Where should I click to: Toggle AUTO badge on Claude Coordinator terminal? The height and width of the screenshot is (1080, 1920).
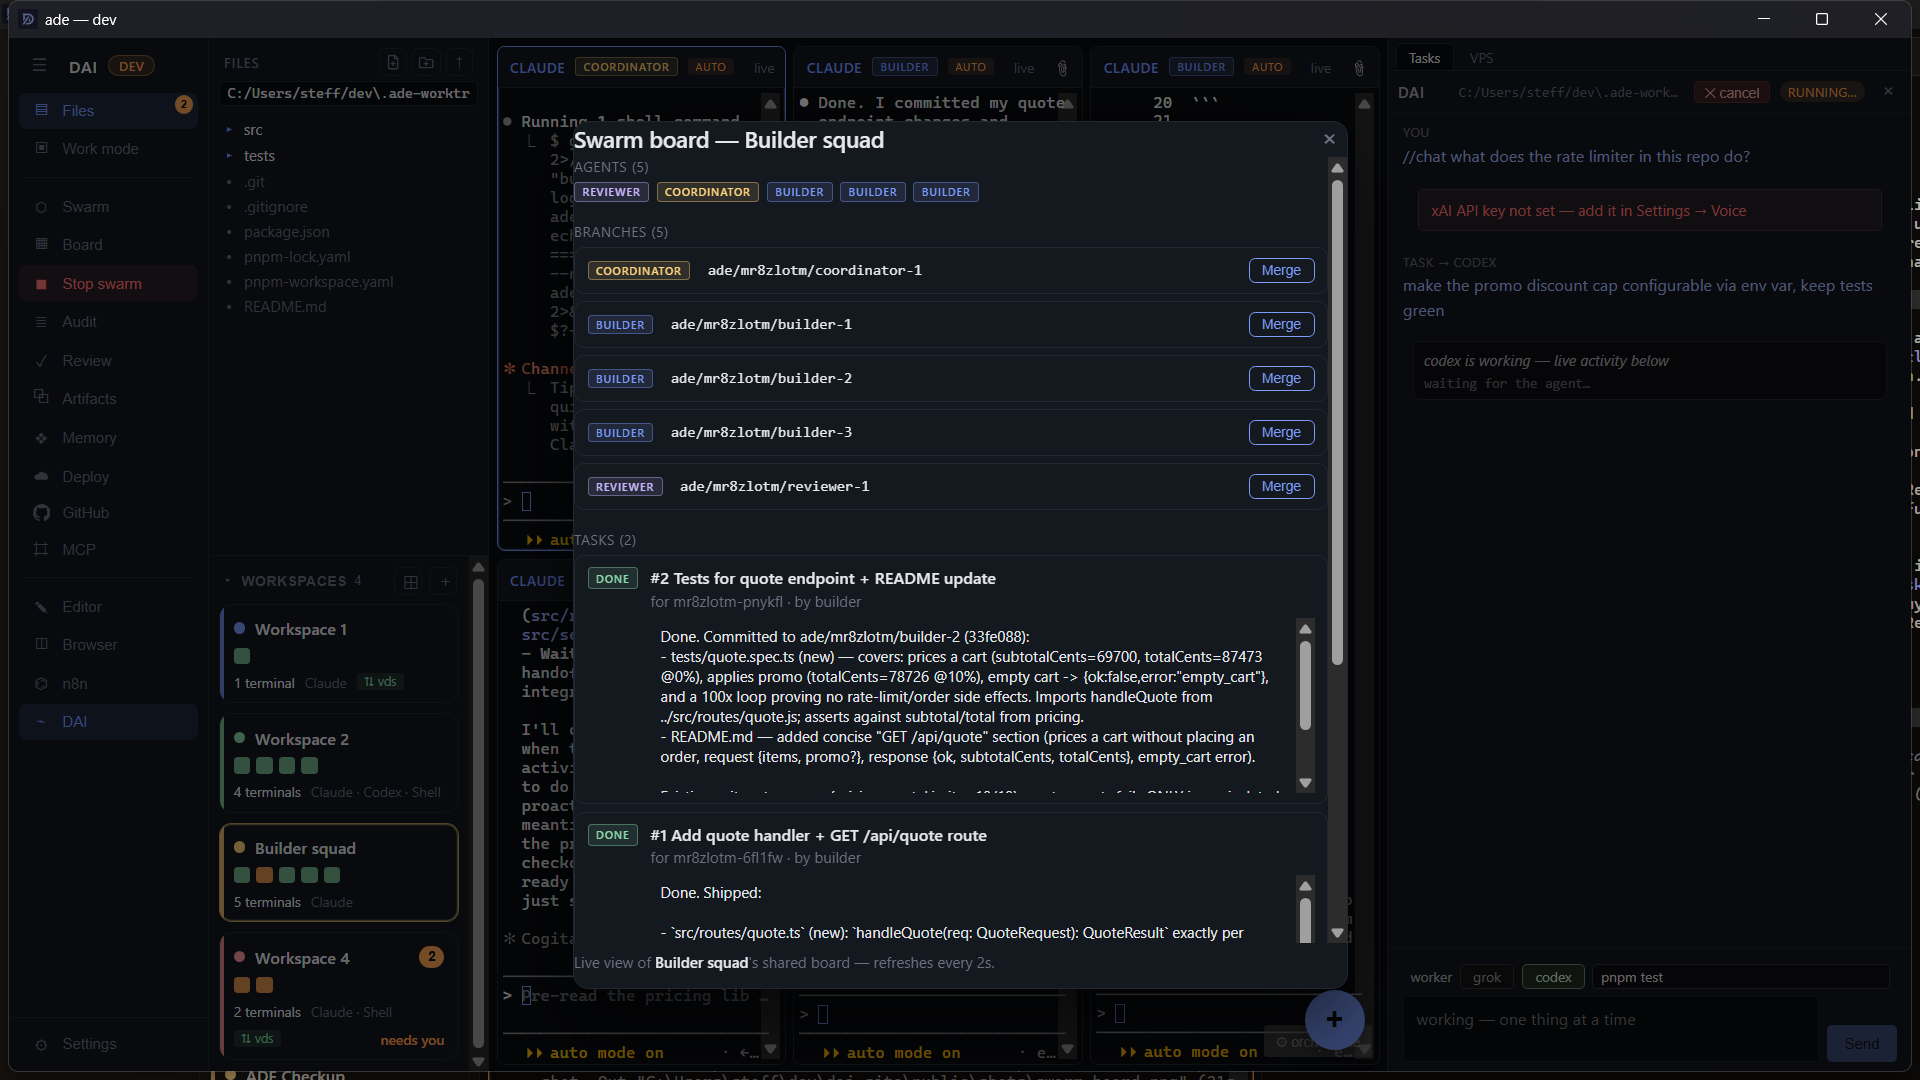tap(710, 67)
